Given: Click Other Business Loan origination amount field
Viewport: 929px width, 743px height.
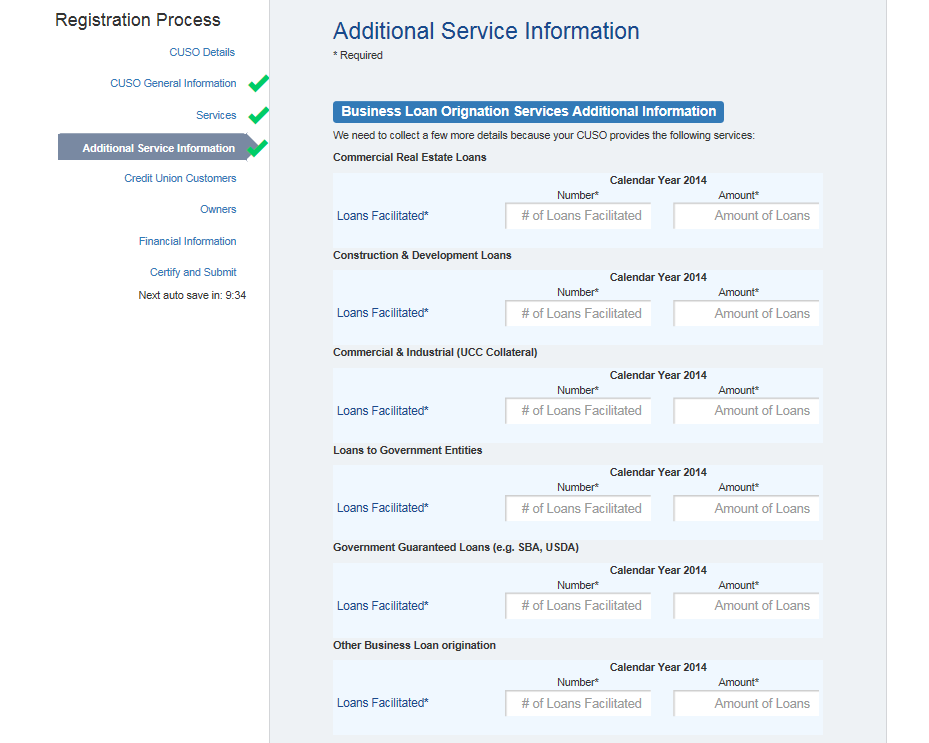Looking at the screenshot, I should [747, 703].
